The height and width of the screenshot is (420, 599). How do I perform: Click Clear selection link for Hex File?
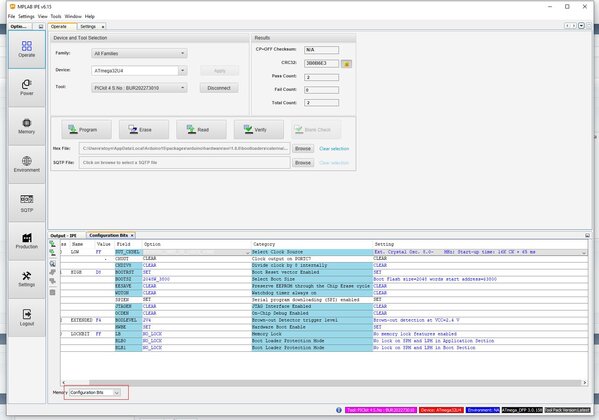pyautogui.click(x=334, y=149)
